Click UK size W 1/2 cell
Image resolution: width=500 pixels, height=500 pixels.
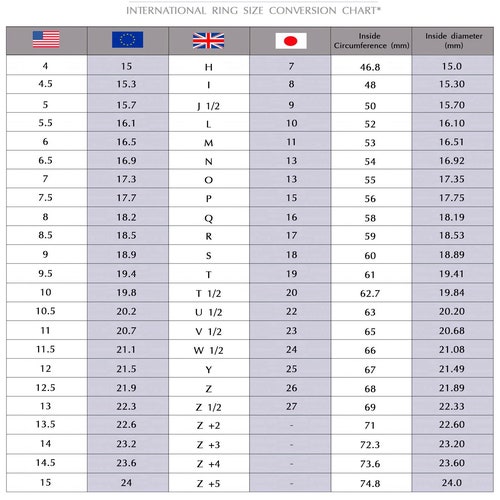pyautogui.click(x=209, y=350)
